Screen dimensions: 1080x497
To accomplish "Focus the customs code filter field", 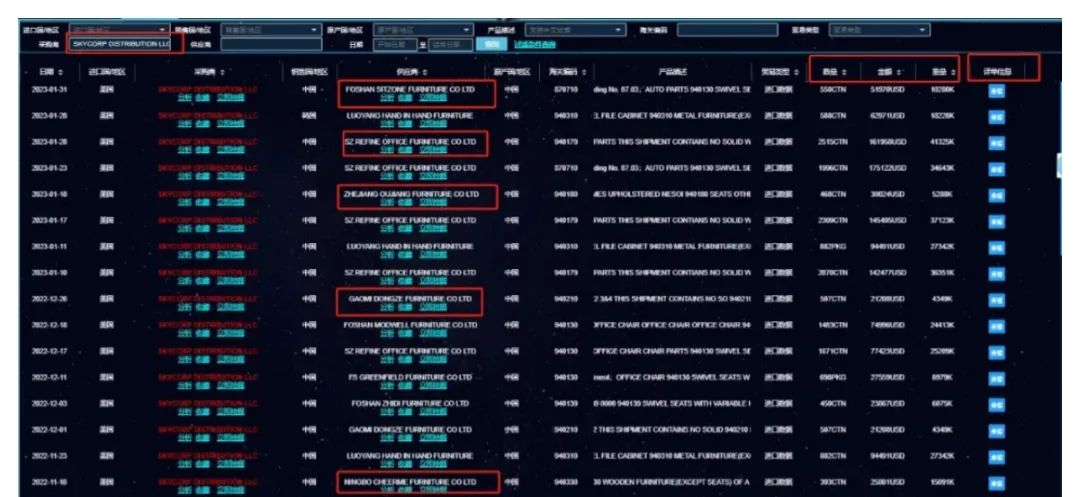I will pyautogui.click(x=727, y=30).
